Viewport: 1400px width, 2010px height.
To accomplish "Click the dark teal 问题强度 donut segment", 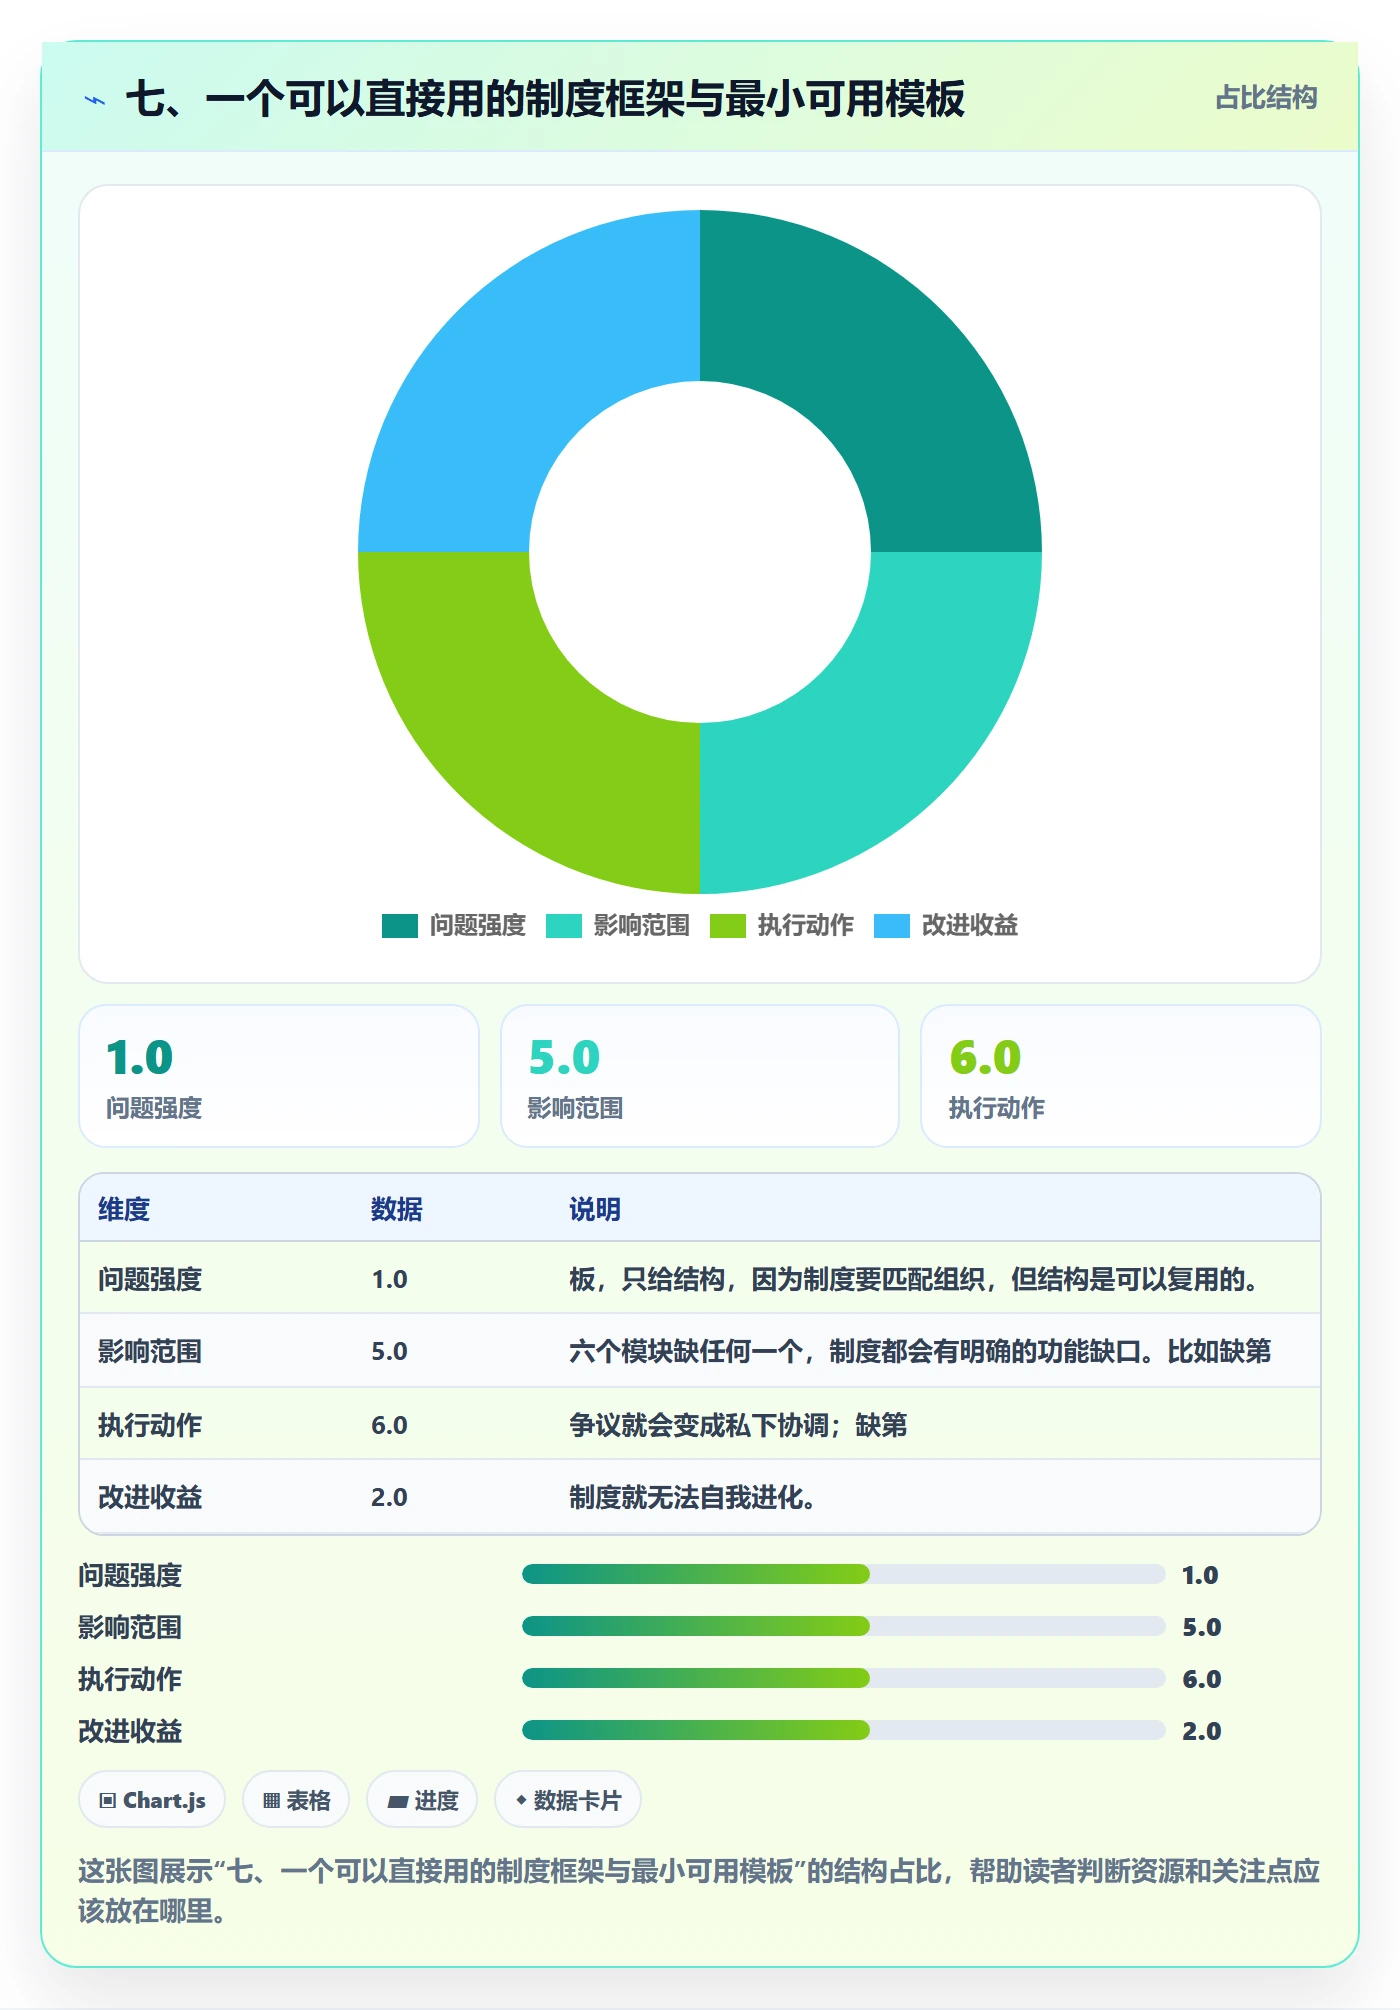I will pos(880,370).
